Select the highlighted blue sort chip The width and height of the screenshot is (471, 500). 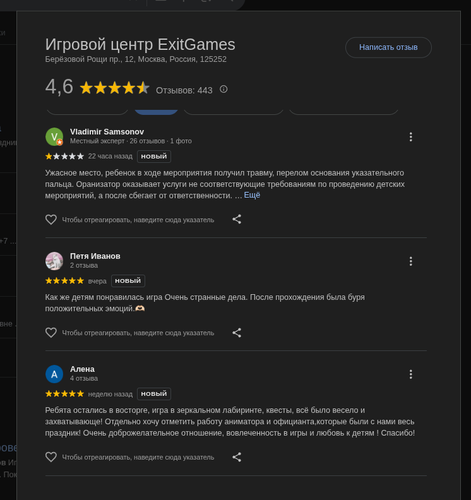pos(156,112)
